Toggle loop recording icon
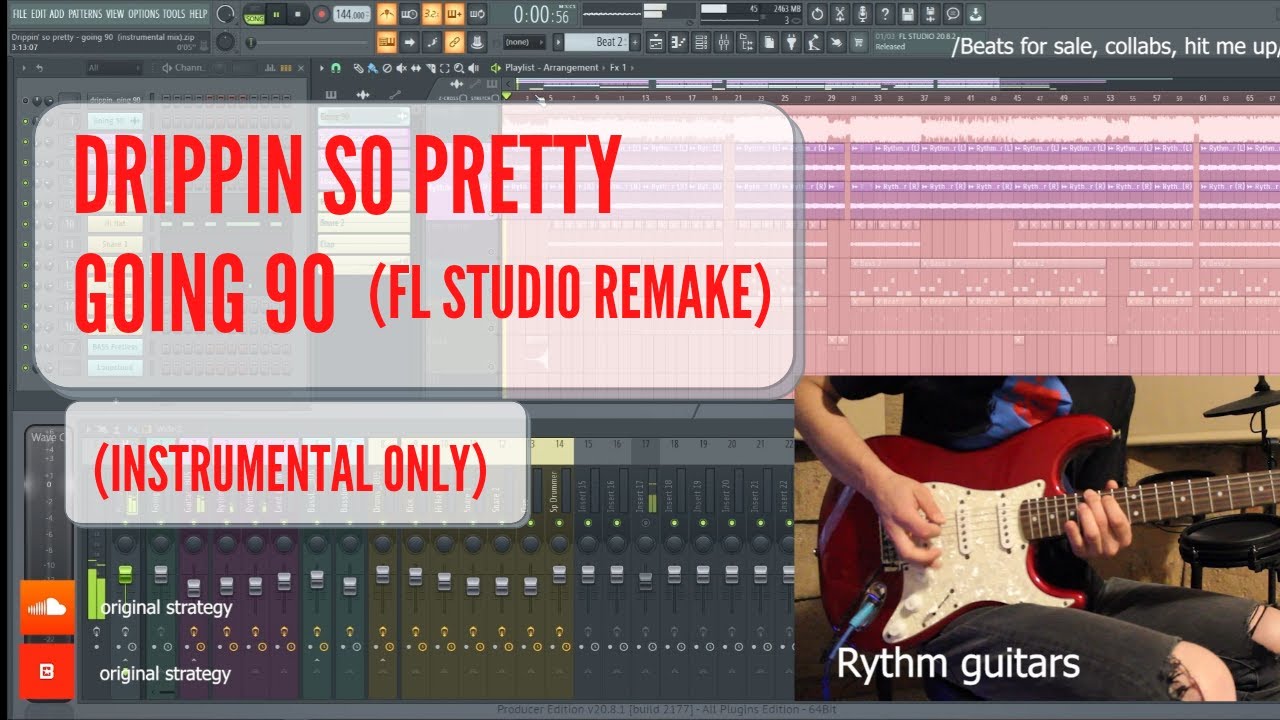The height and width of the screenshot is (720, 1280). tap(477, 14)
